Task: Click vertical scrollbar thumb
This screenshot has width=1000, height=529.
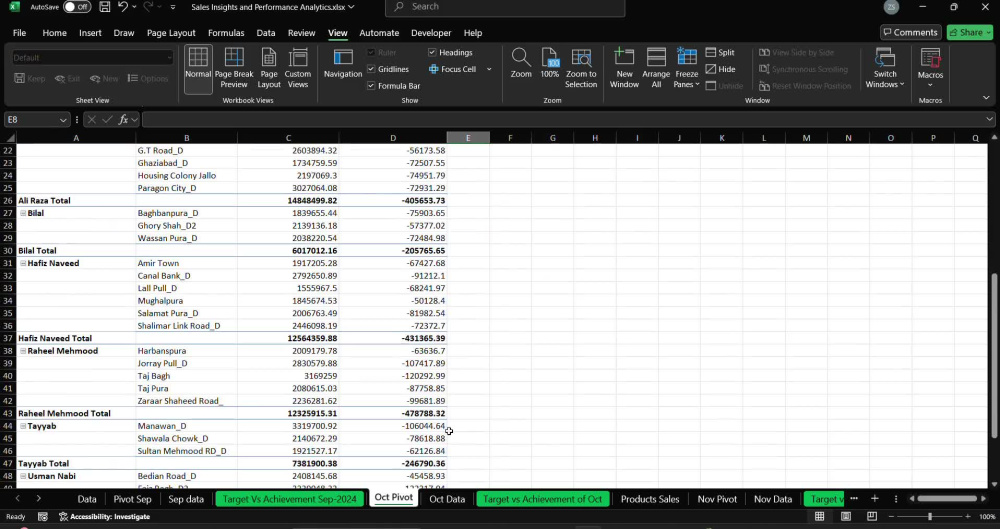Action: click(x=994, y=355)
